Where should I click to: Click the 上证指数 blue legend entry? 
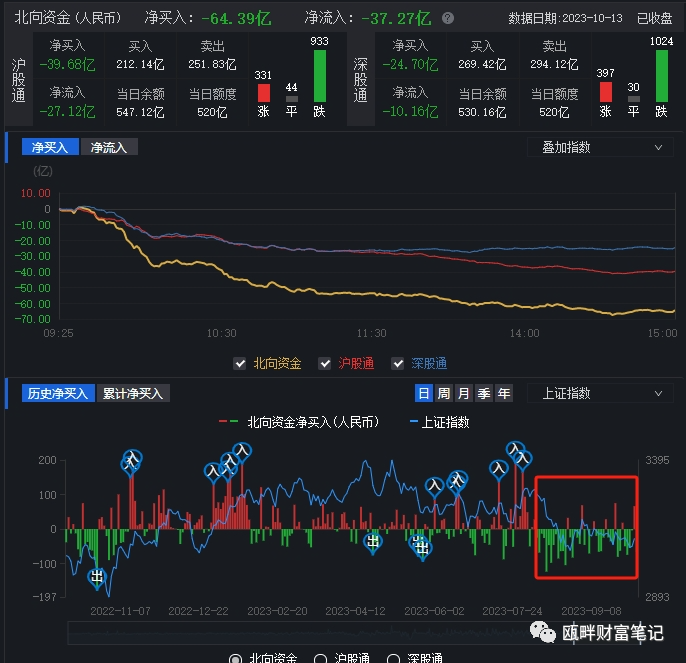pyautogui.click(x=440, y=422)
